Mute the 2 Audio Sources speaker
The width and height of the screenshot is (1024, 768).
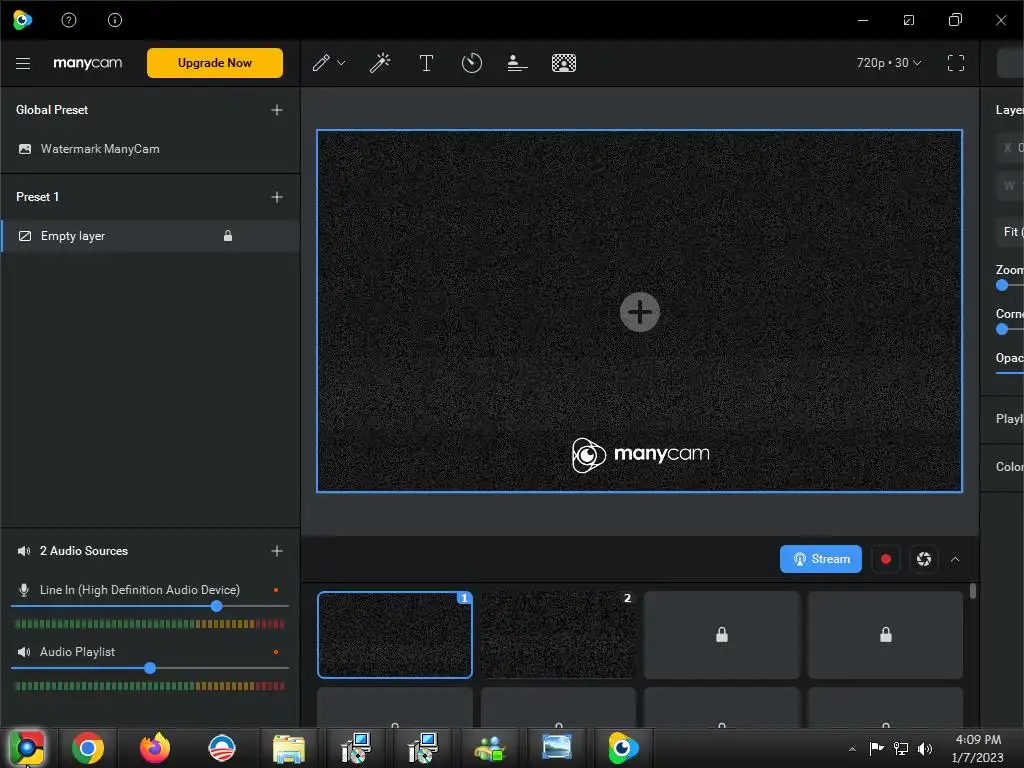pos(24,551)
